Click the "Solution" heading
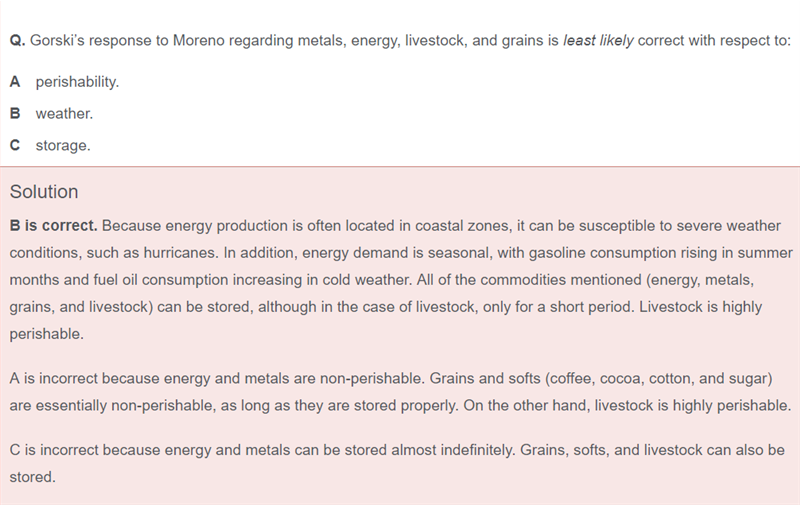800x505 pixels. (44, 192)
